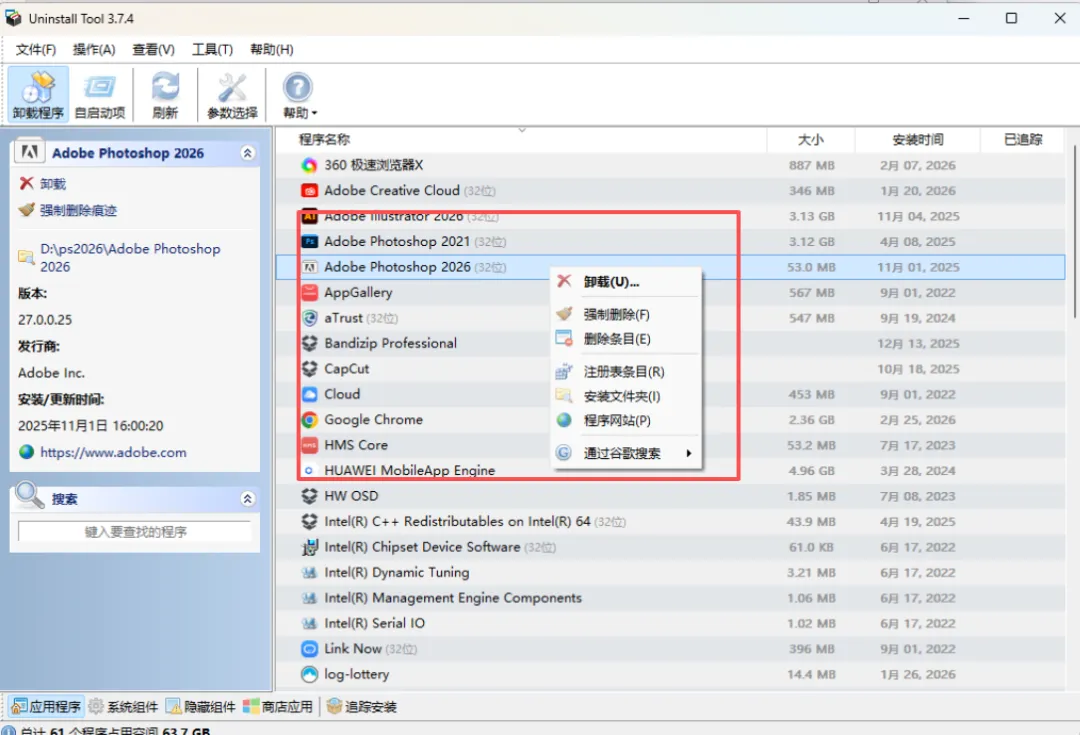The height and width of the screenshot is (735, 1080).
Task: Click the 已追踪 column header
Action: 1023,140
